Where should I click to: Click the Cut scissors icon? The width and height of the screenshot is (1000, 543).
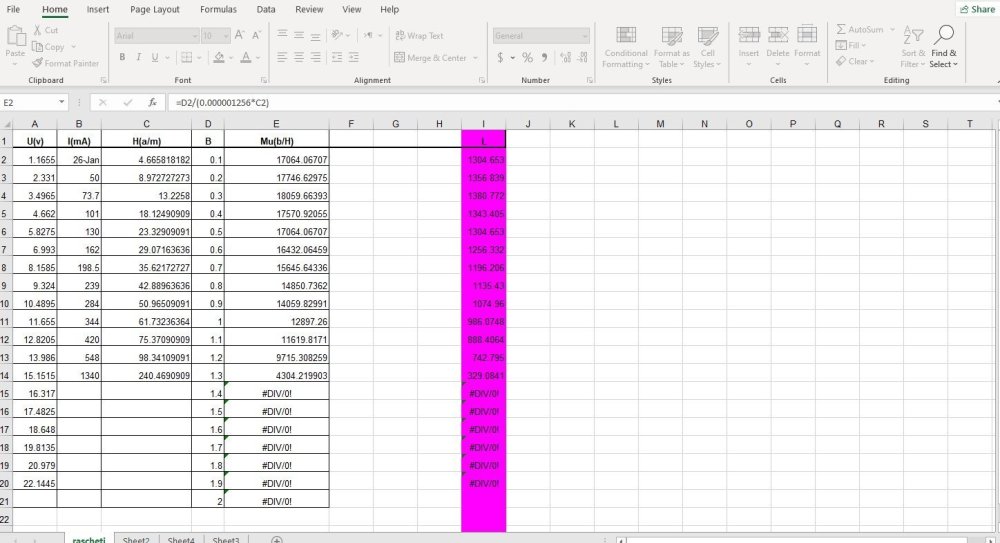pyautogui.click(x=38, y=30)
